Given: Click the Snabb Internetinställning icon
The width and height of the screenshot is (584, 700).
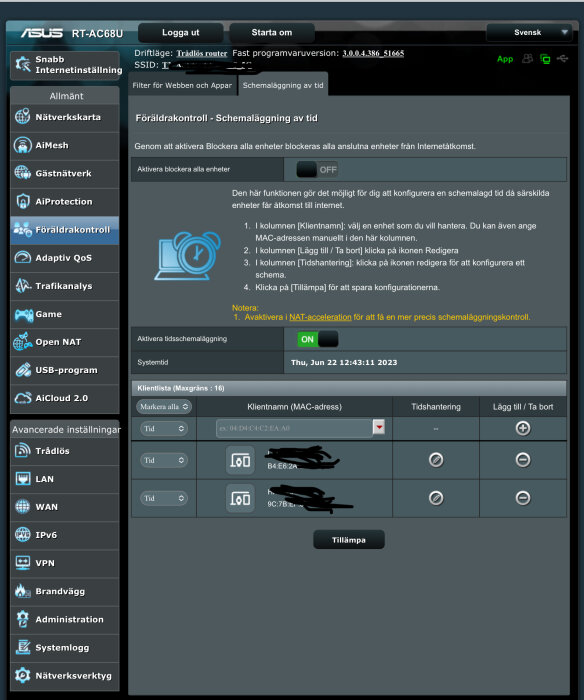Looking at the screenshot, I should coord(23,65).
